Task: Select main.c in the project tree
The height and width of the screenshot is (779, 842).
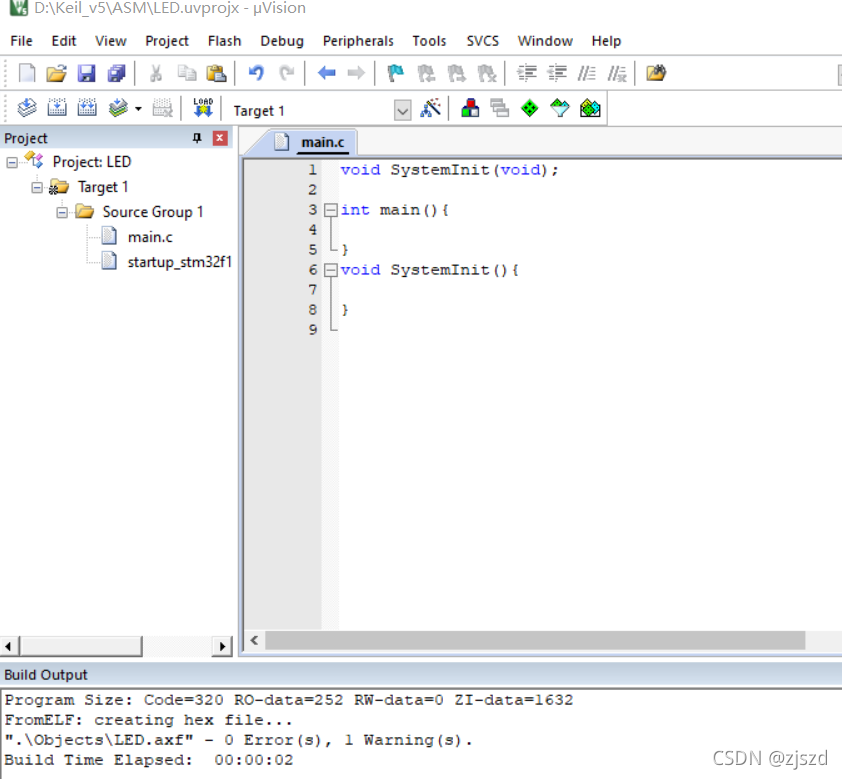Action: point(150,237)
